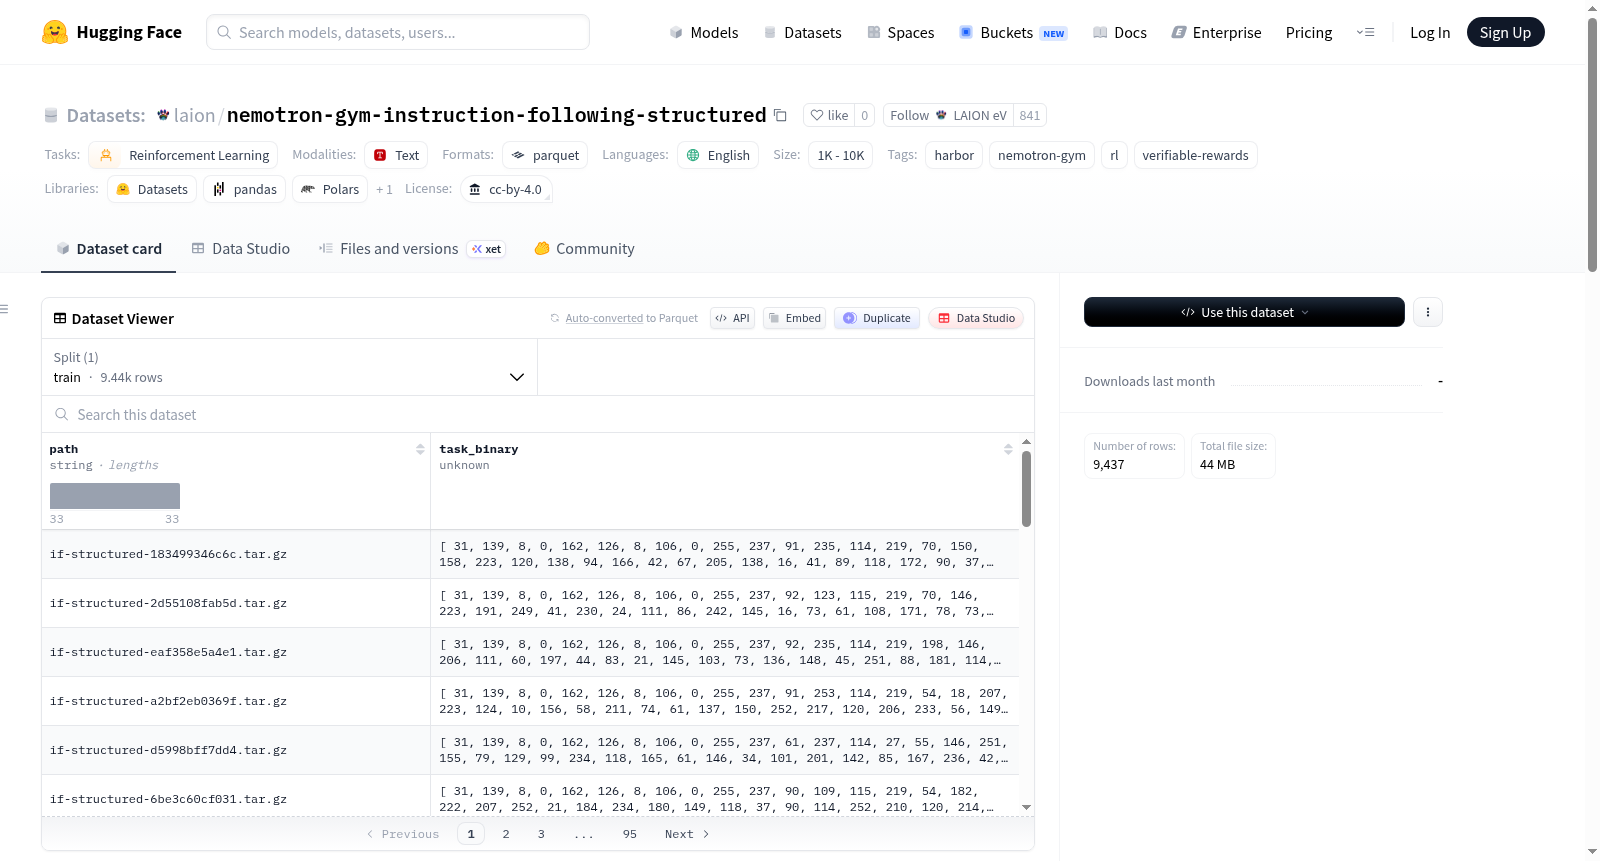This screenshot has height=861, width=1600.
Task: Go to page 3 of the dataset
Action: coord(541,834)
